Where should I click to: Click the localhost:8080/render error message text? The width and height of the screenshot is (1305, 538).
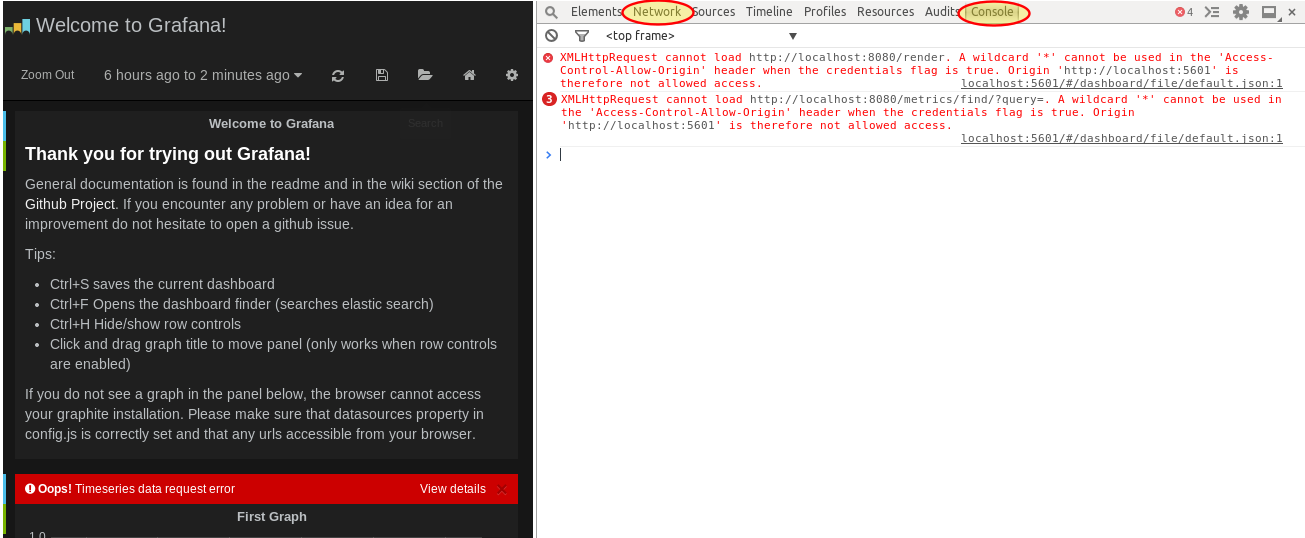[x=916, y=71]
